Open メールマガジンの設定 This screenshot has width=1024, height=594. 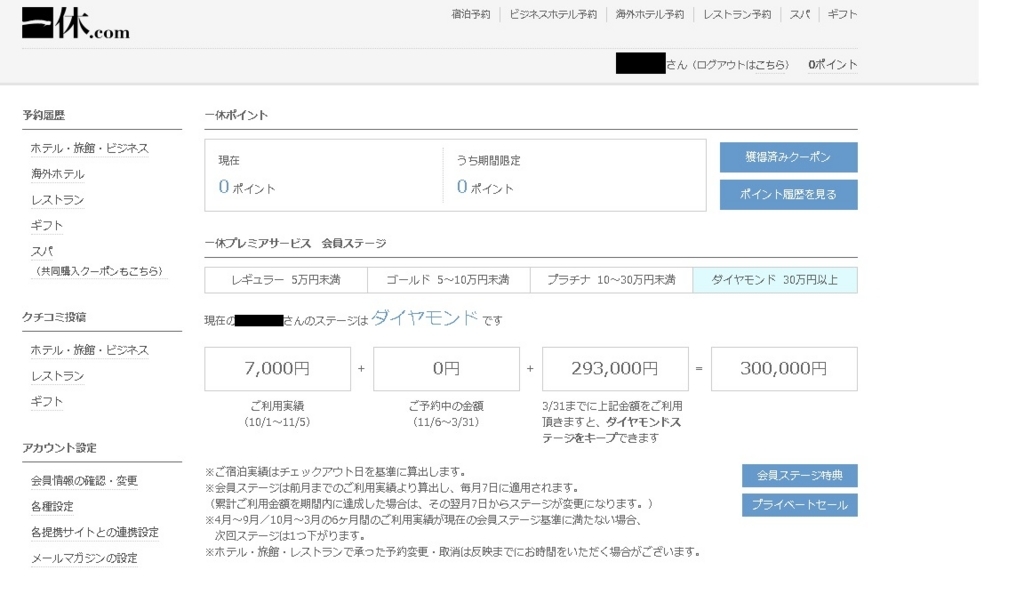click(x=84, y=558)
